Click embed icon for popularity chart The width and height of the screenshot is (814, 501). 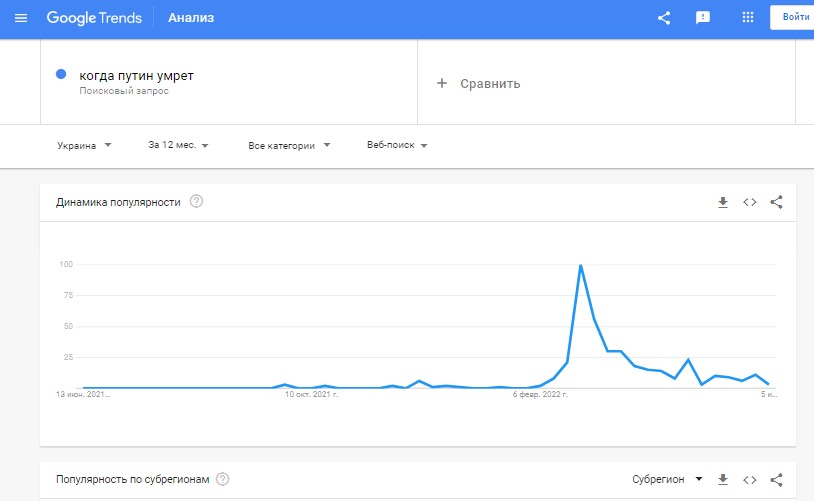[750, 202]
